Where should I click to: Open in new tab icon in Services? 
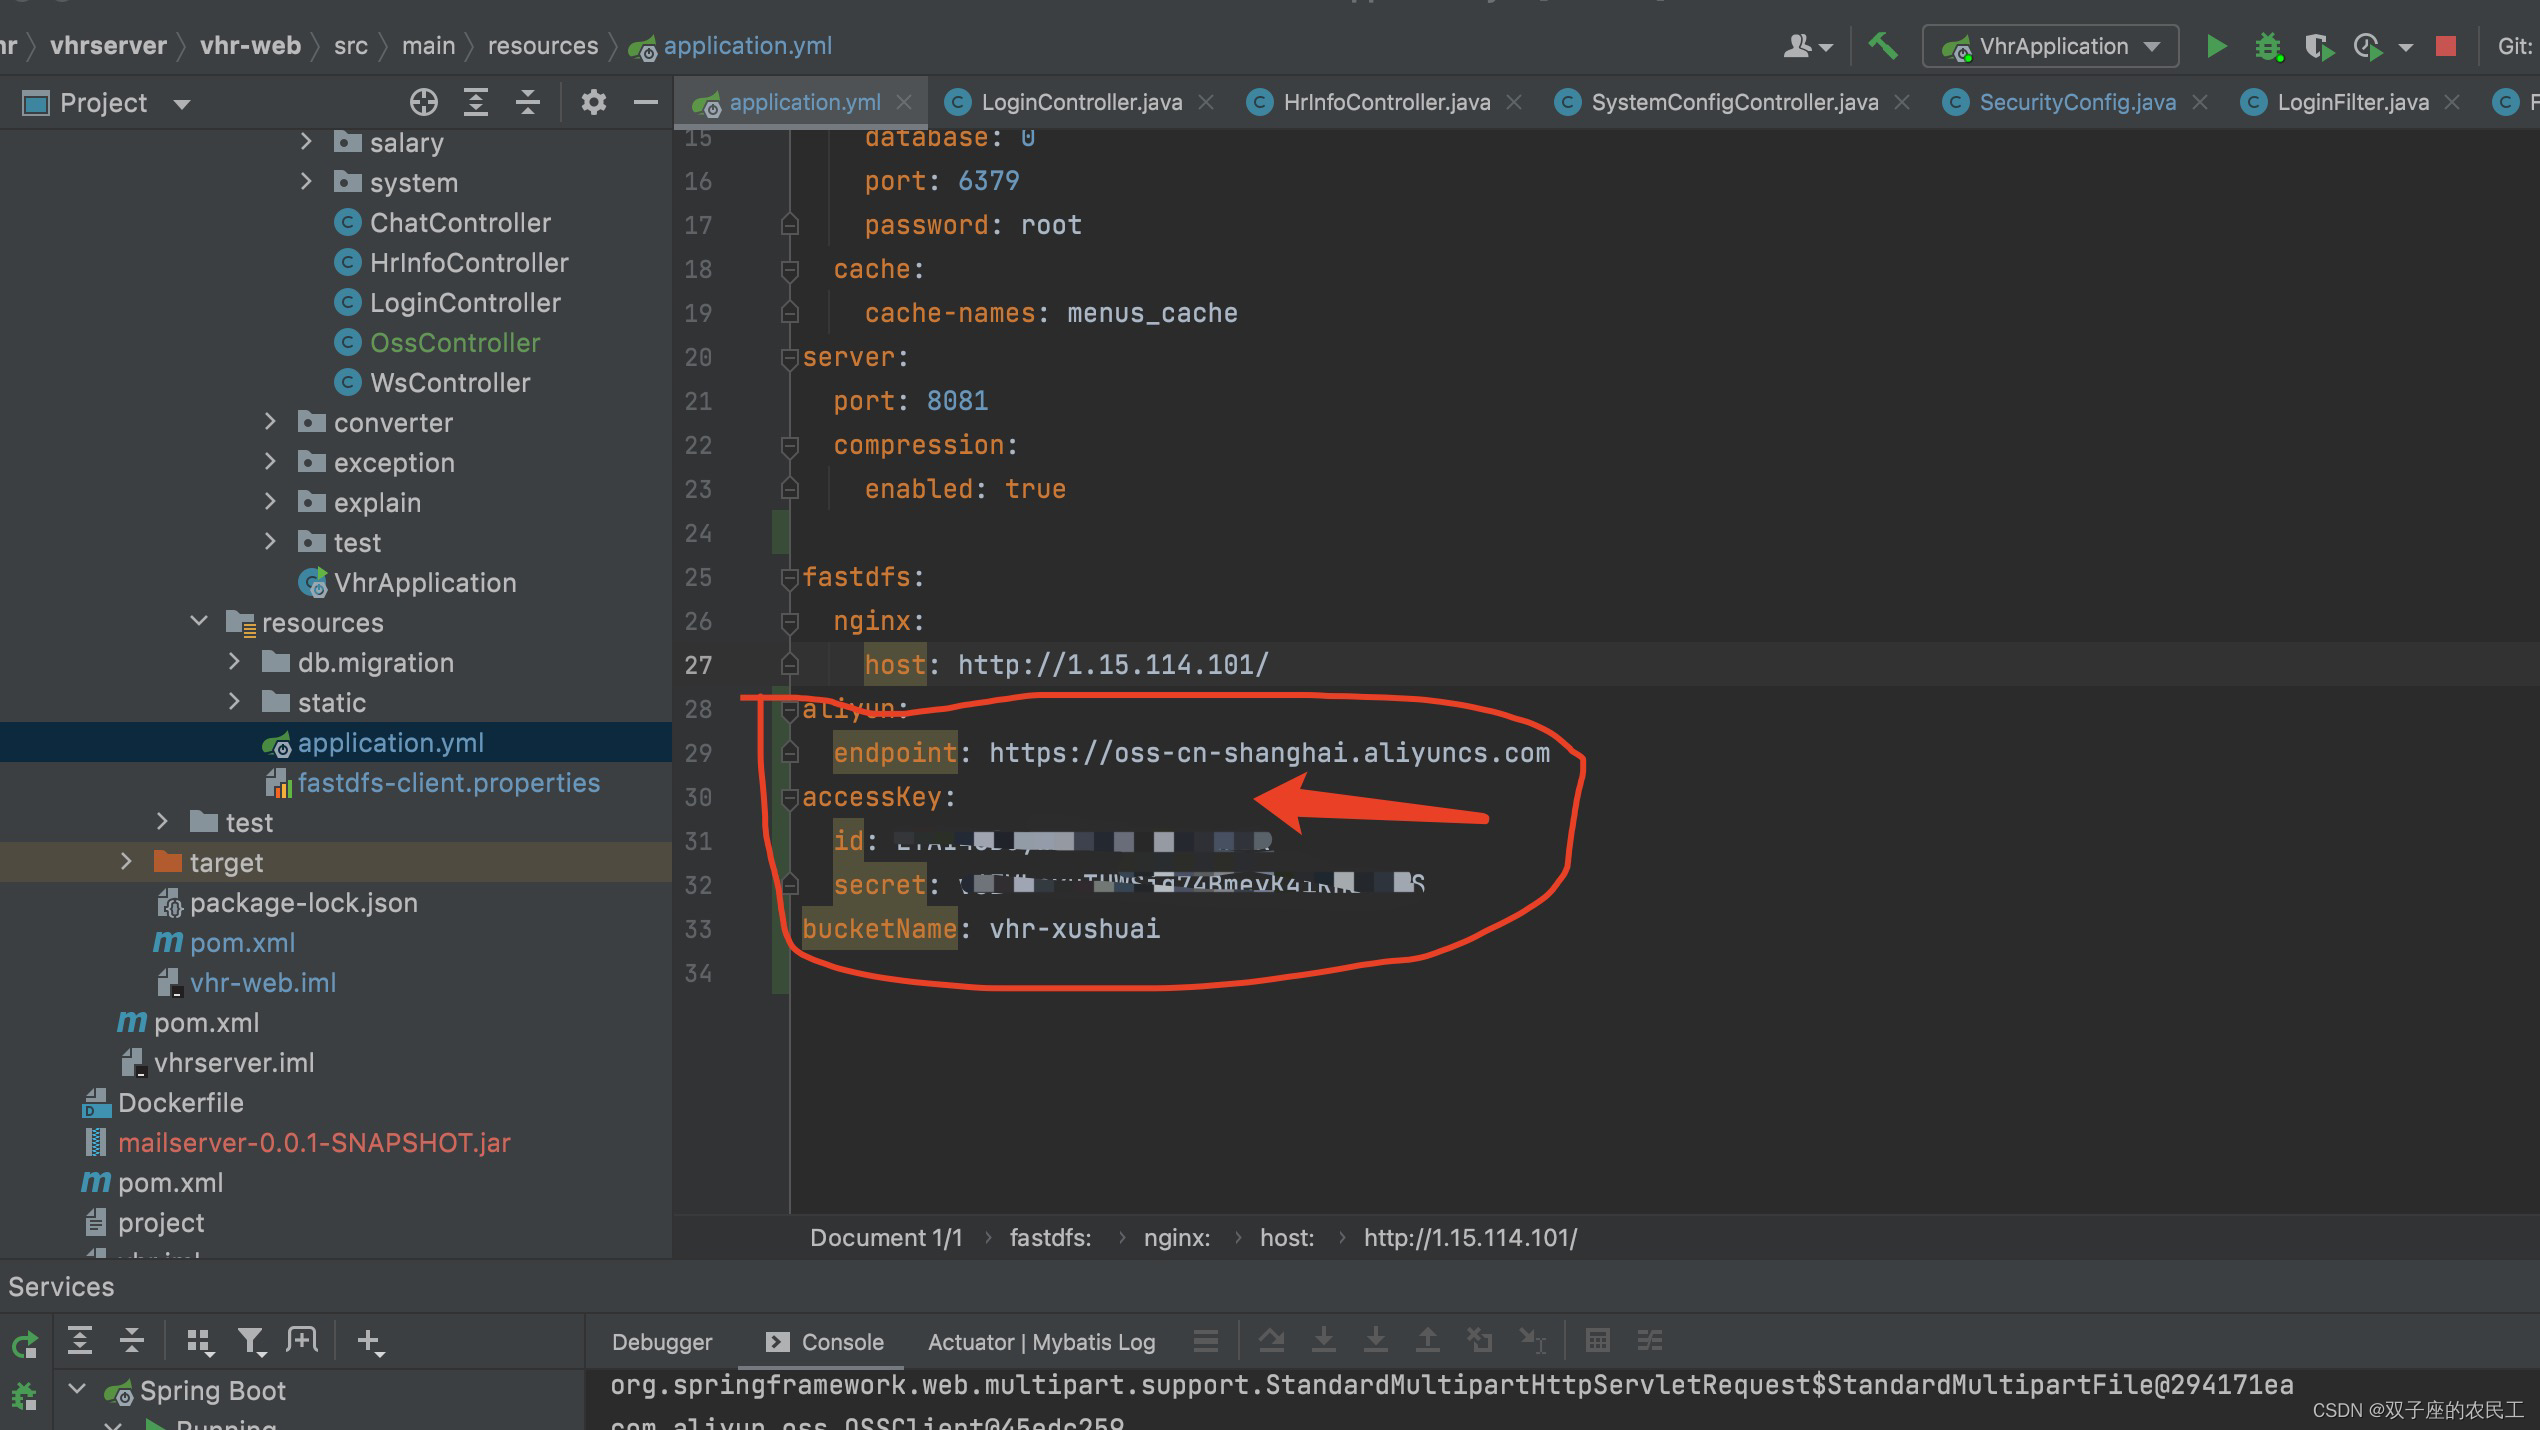(x=302, y=1340)
